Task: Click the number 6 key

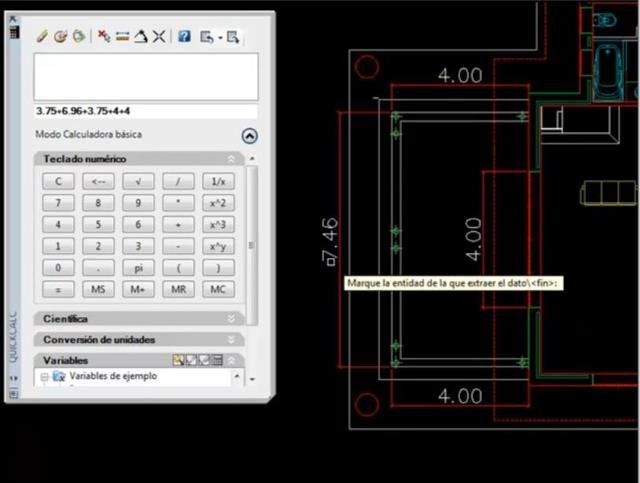Action: tap(138, 225)
